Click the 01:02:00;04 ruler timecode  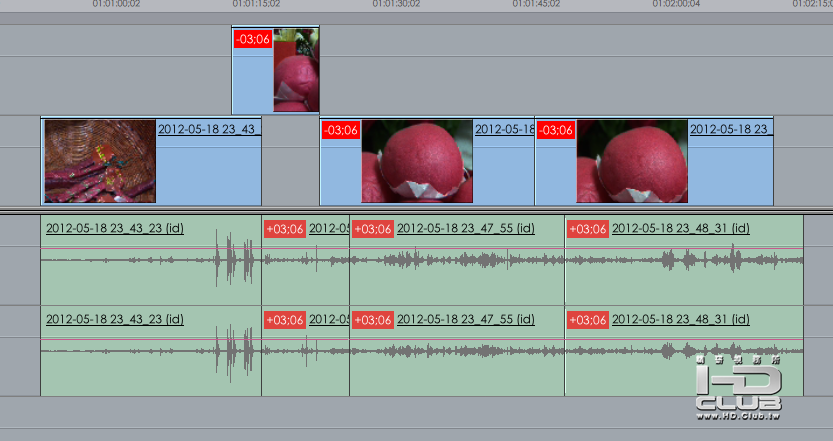[676, 4]
